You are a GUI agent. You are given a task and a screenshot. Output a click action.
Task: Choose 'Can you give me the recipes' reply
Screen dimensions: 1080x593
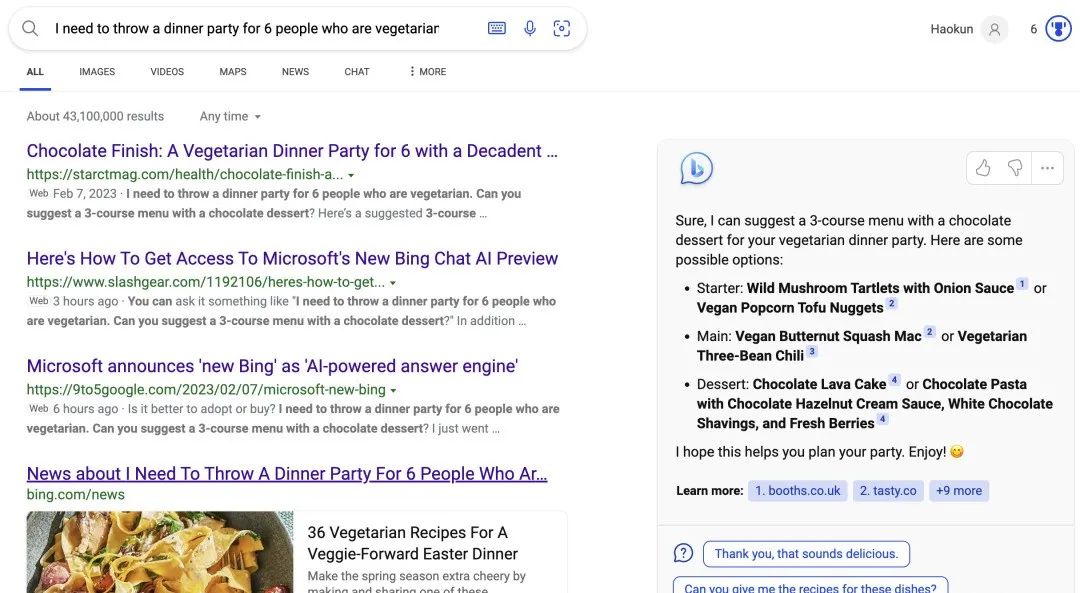click(810, 586)
